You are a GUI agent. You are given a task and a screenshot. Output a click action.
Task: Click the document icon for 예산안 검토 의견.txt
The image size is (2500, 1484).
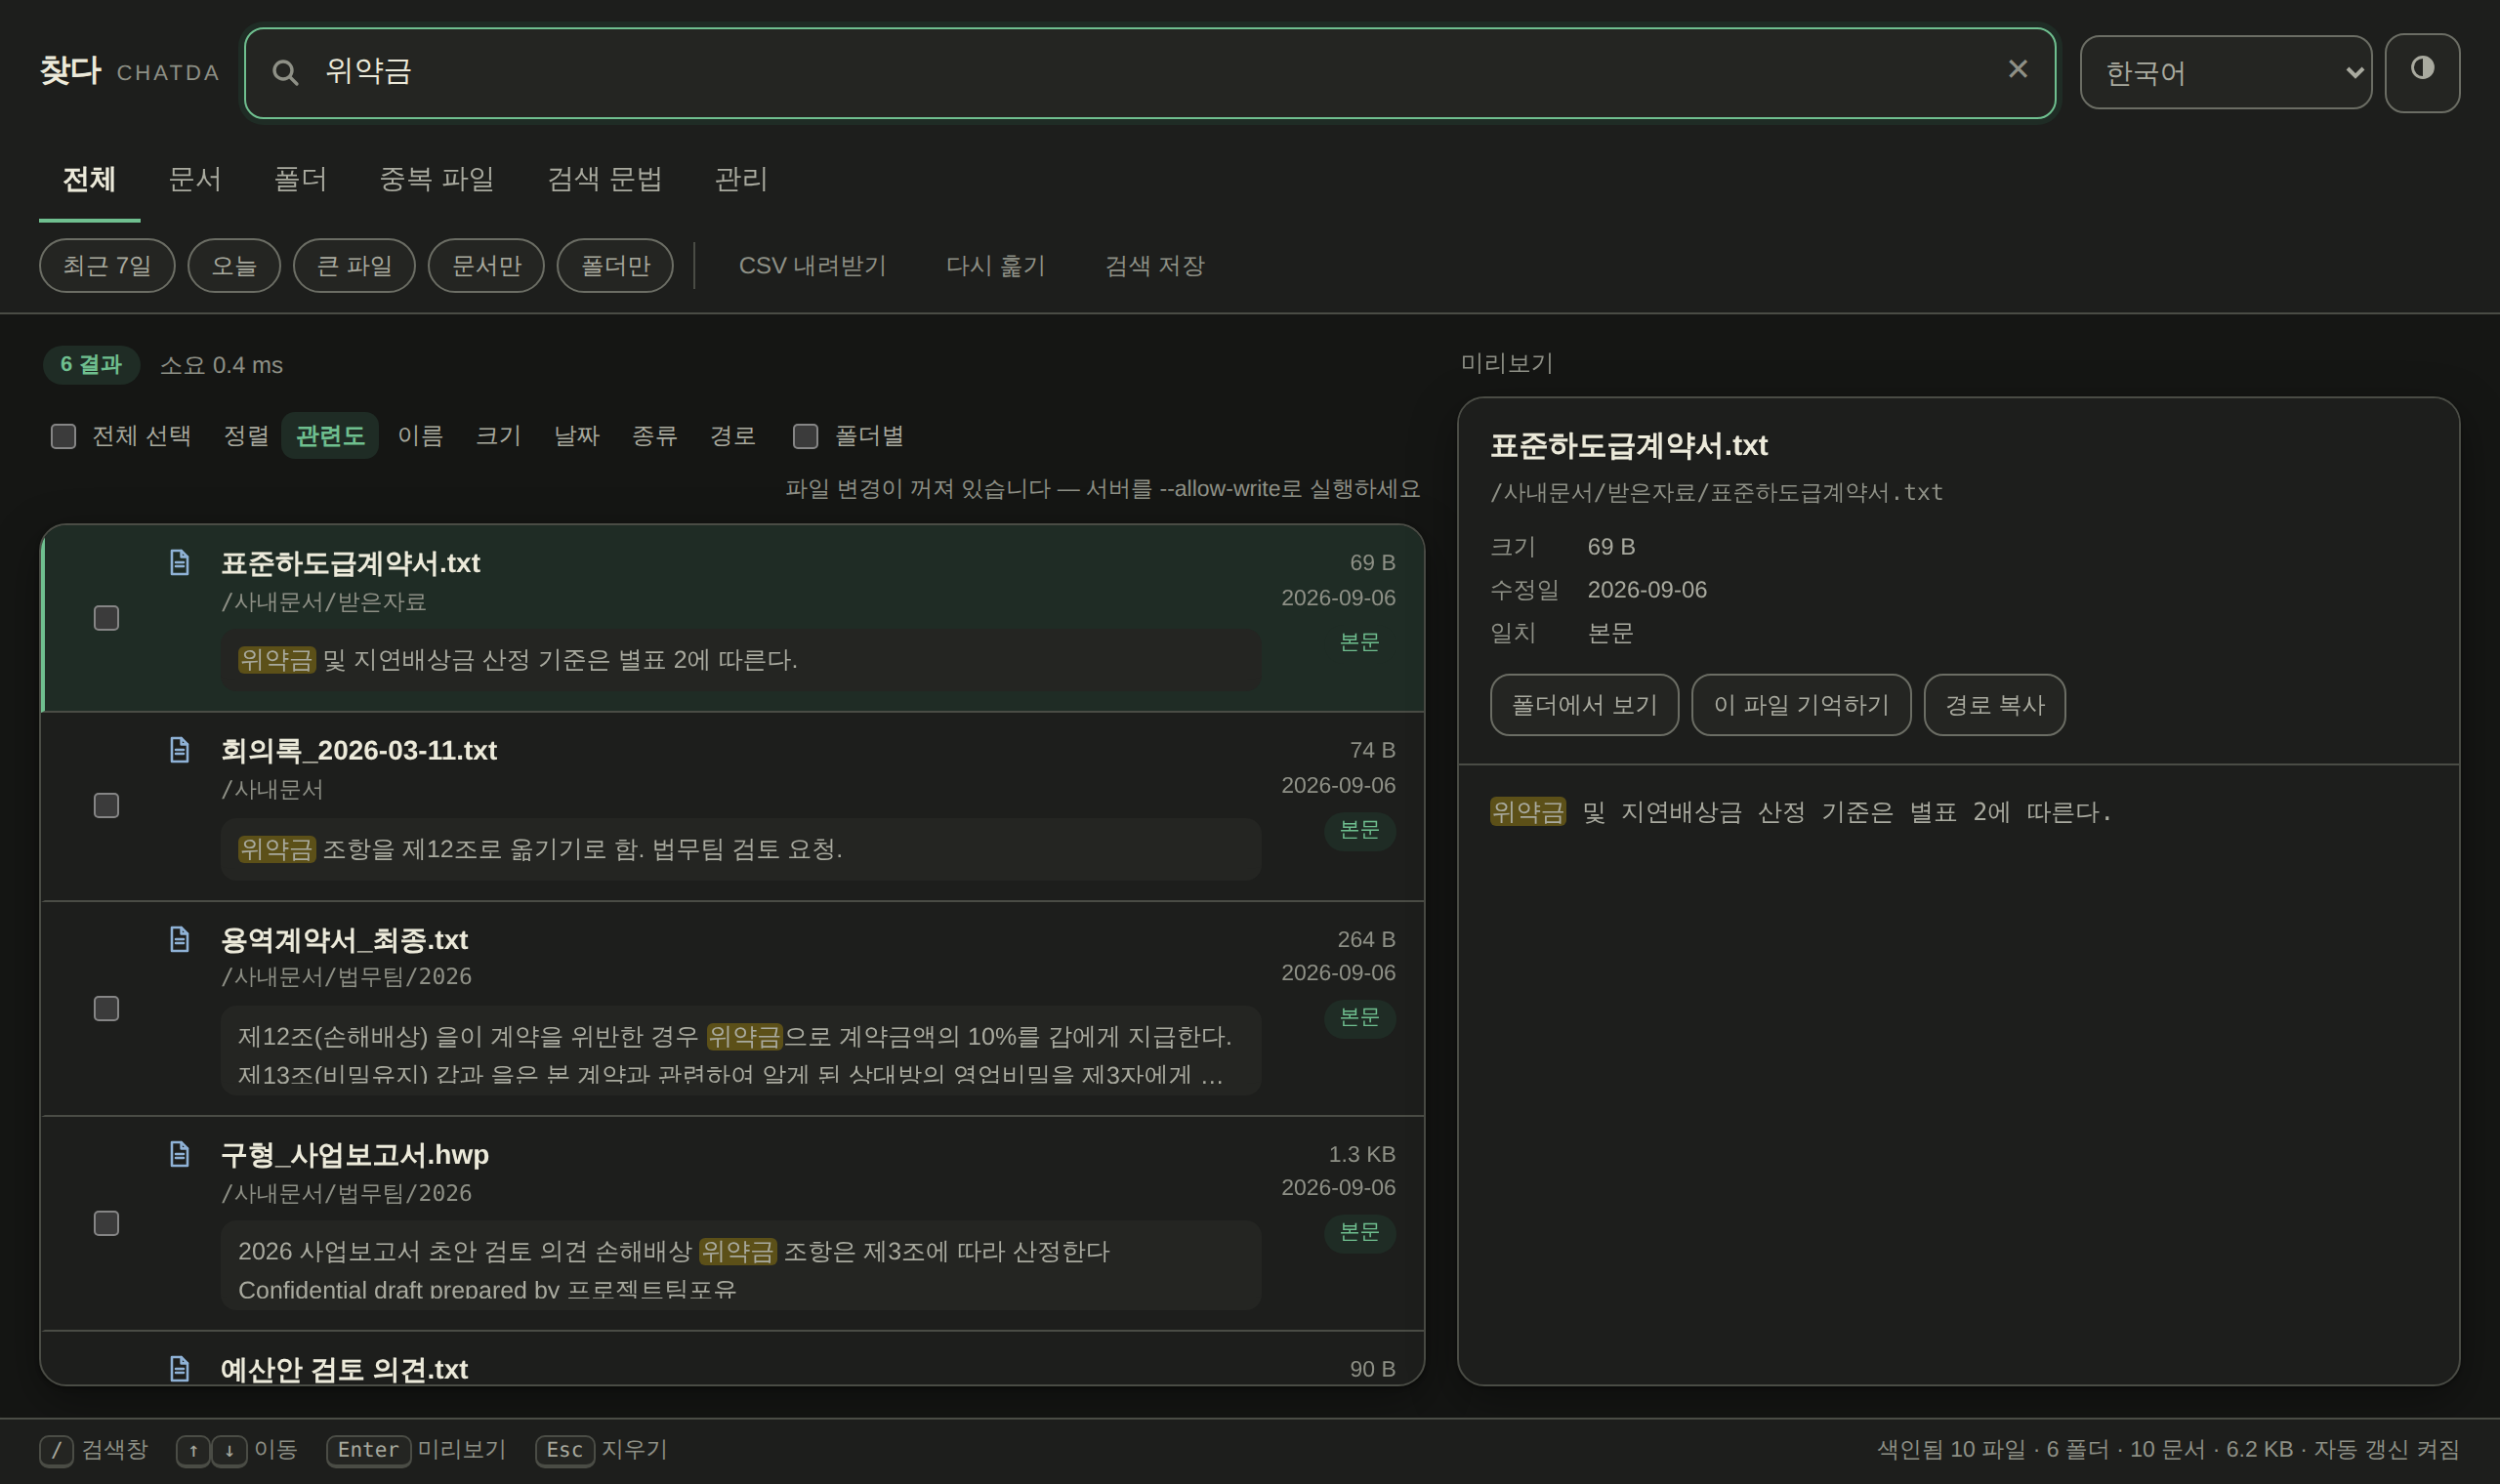coord(179,1368)
